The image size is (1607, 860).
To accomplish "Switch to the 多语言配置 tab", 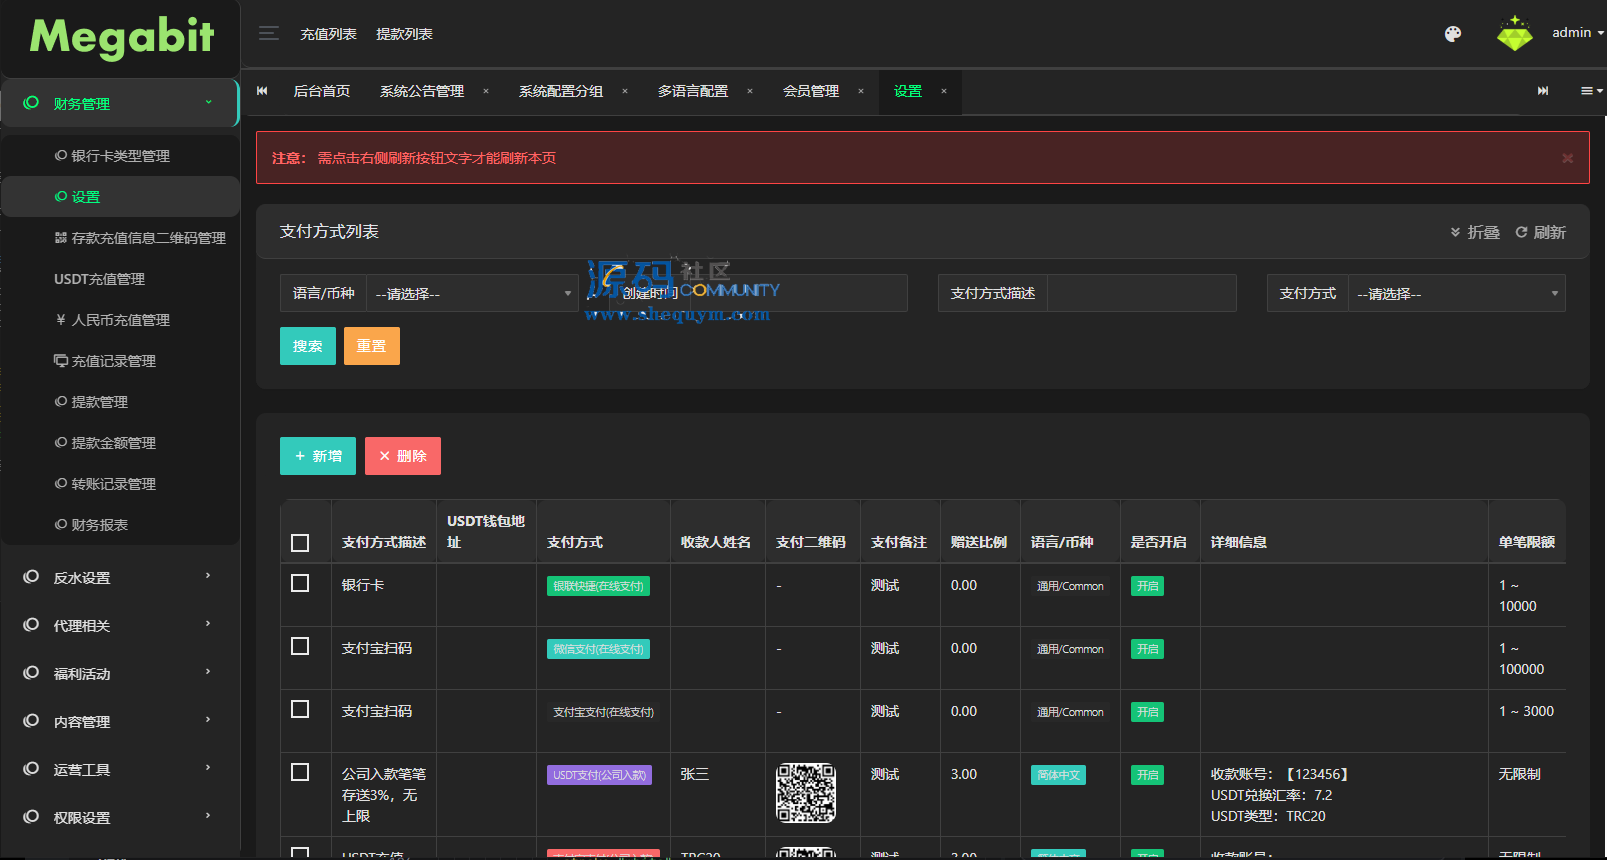I will (693, 91).
